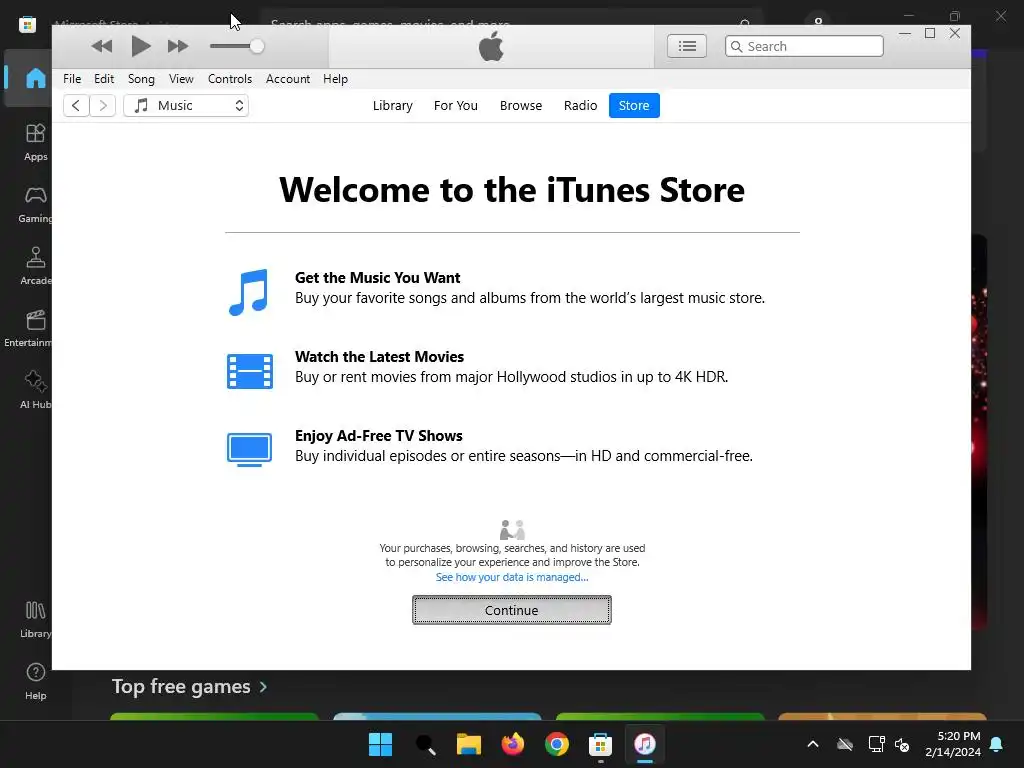Viewport: 1024px width, 768px height.
Task: Open AI Hub in Microsoft Store sidebar
Action: pyautogui.click(x=35, y=391)
